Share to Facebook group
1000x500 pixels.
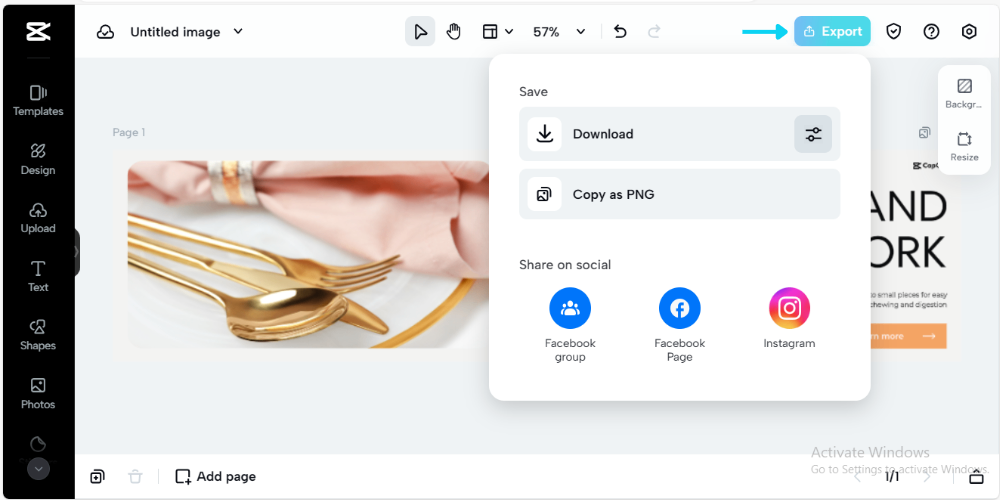[x=570, y=325]
